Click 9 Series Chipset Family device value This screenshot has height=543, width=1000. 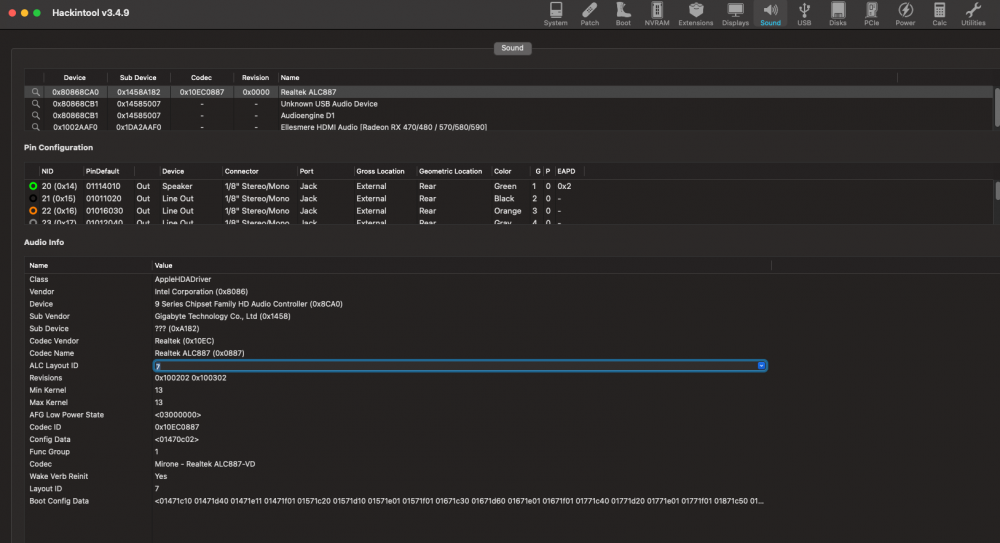pyautogui.click(x=249, y=304)
